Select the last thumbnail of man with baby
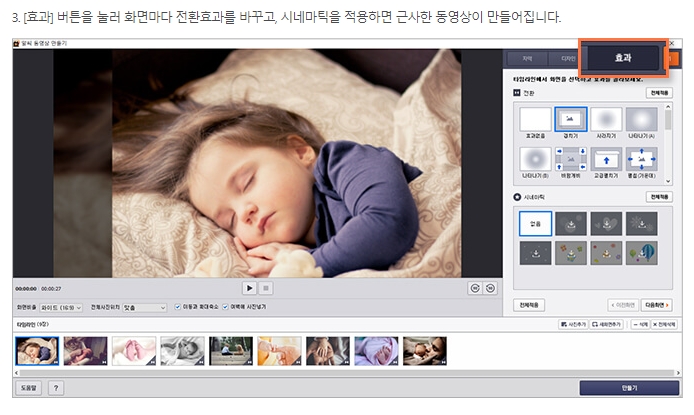The image size is (694, 415). pyautogui.click(x=424, y=351)
